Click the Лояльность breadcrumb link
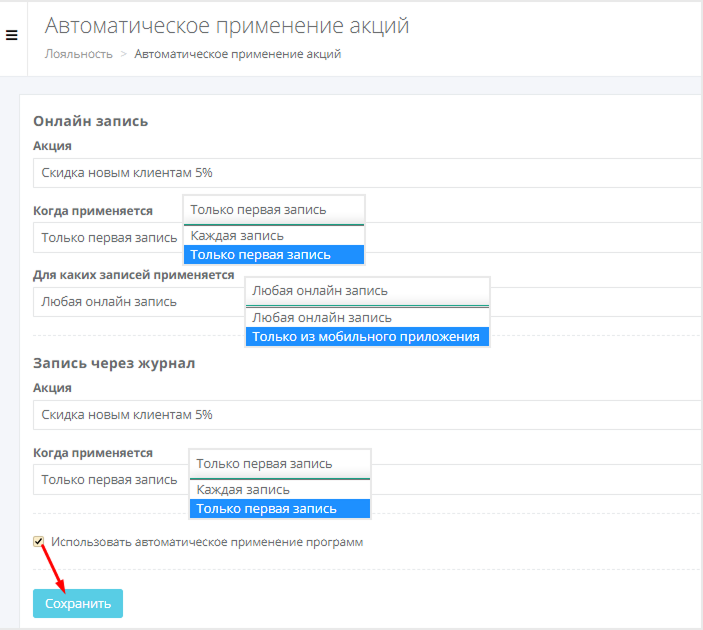 click(78, 54)
